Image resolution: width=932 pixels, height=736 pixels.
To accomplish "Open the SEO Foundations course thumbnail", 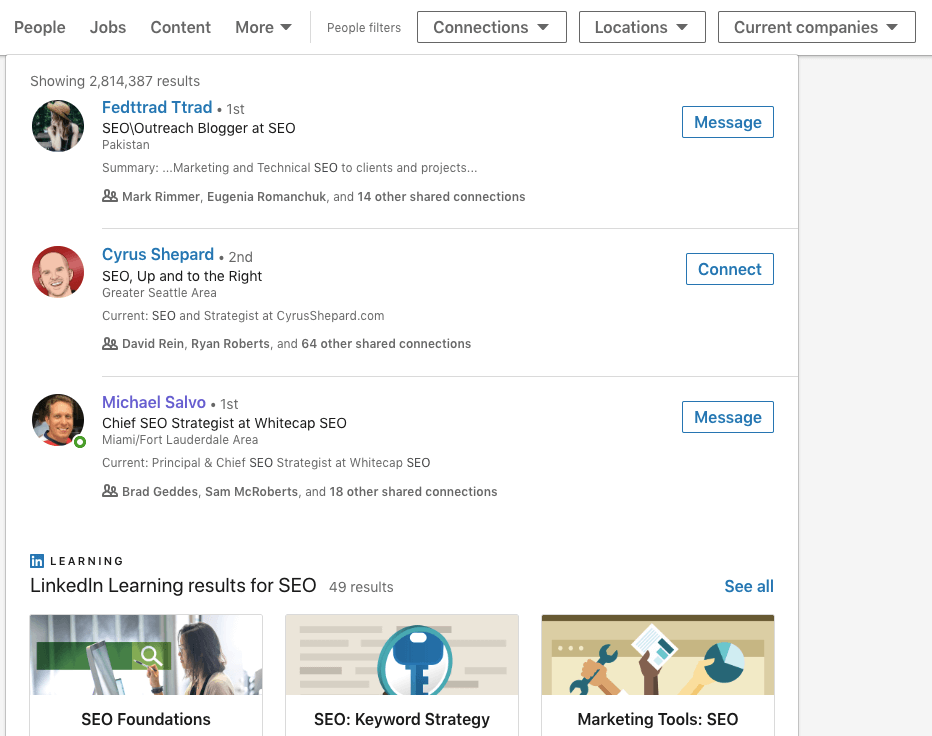I will 145,654.
